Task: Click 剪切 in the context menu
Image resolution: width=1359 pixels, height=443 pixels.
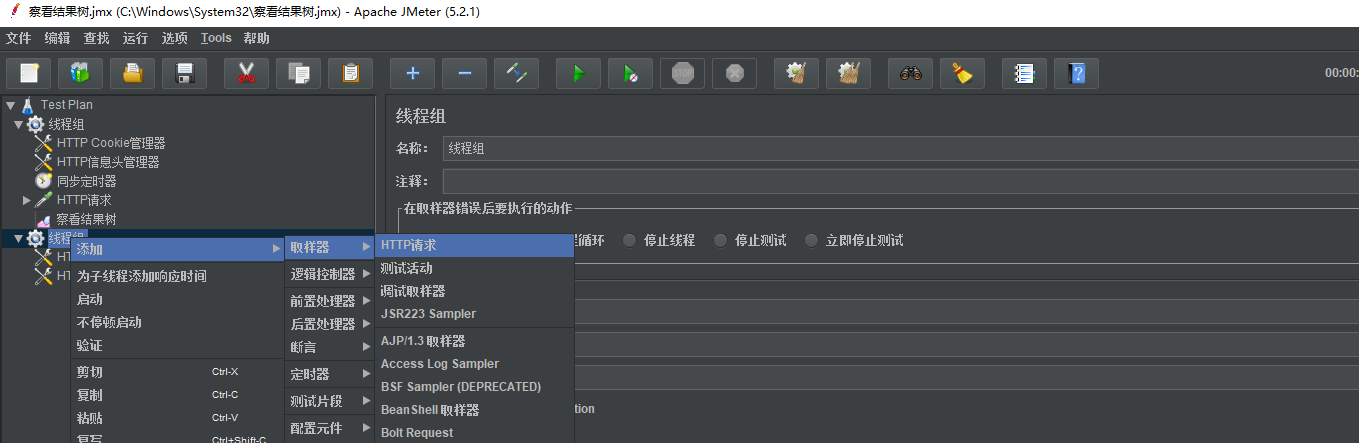Action: pos(177,372)
